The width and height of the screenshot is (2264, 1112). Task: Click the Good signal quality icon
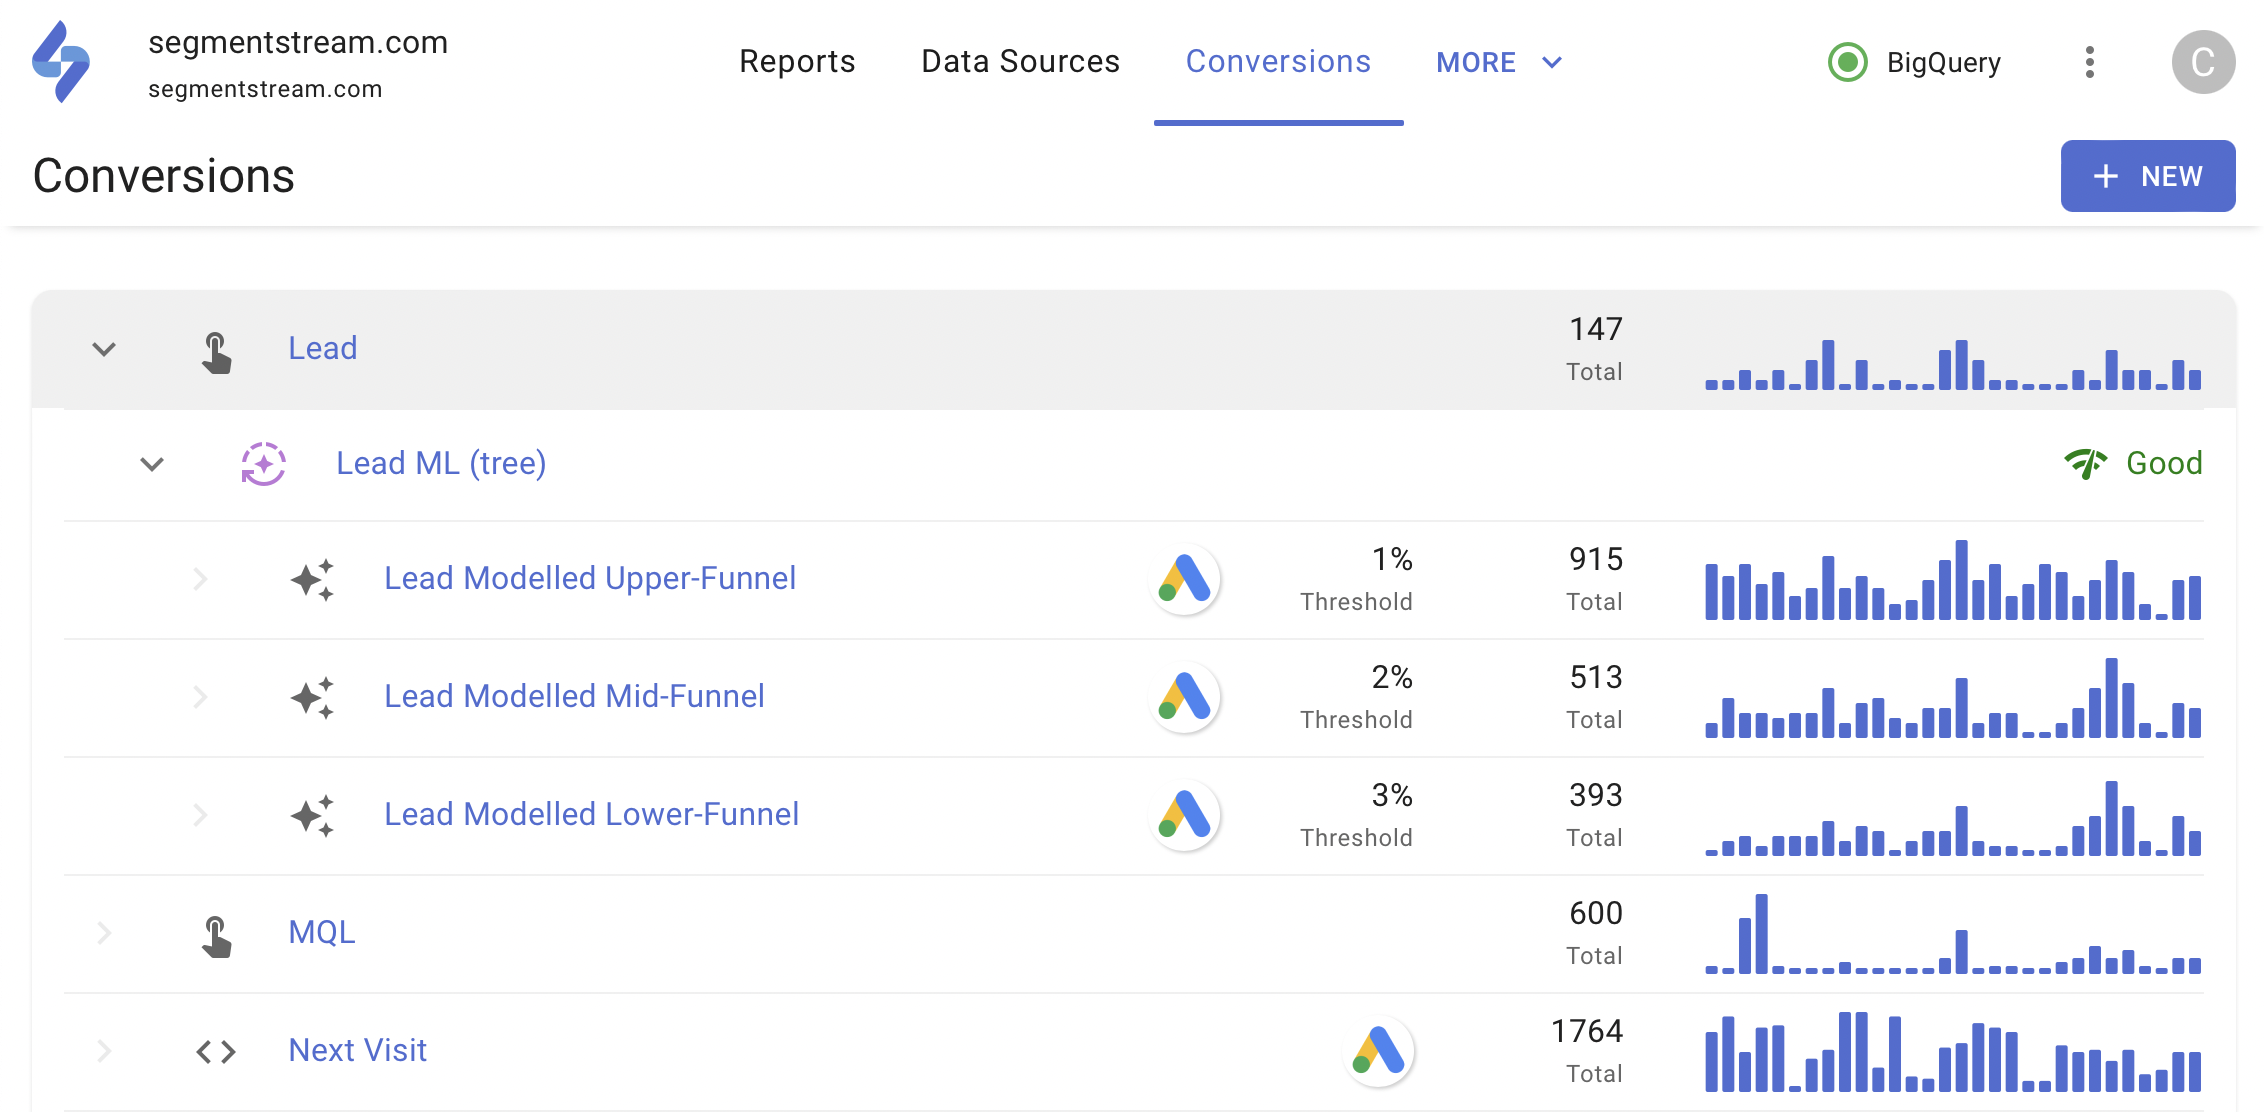point(2086,463)
